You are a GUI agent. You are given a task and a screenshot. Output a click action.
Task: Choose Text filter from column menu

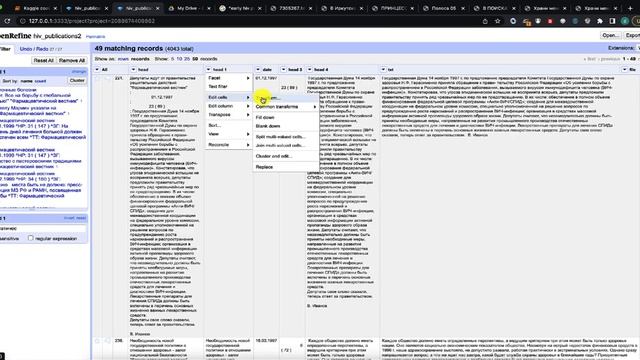click(x=229, y=87)
